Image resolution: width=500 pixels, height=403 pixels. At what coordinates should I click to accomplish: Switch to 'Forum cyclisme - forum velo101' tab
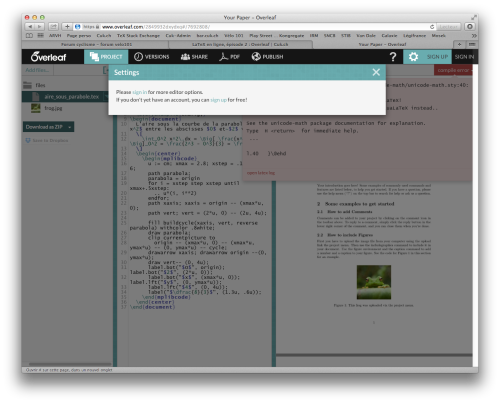(96, 44)
